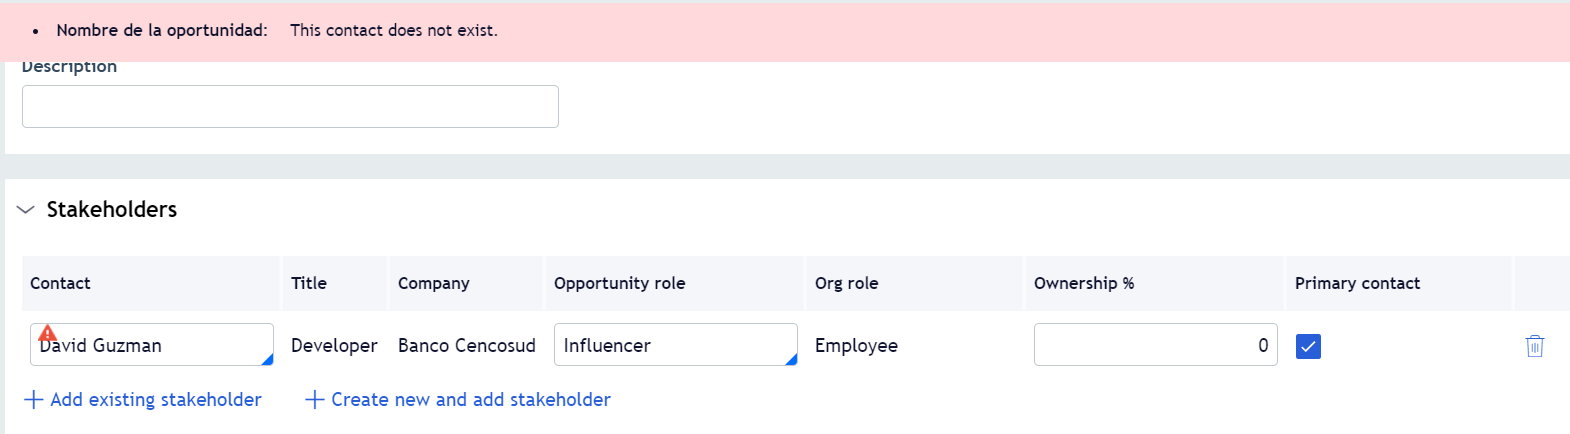Click the red warning icon on Contact
This screenshot has width=1570, height=434.
tap(47, 333)
